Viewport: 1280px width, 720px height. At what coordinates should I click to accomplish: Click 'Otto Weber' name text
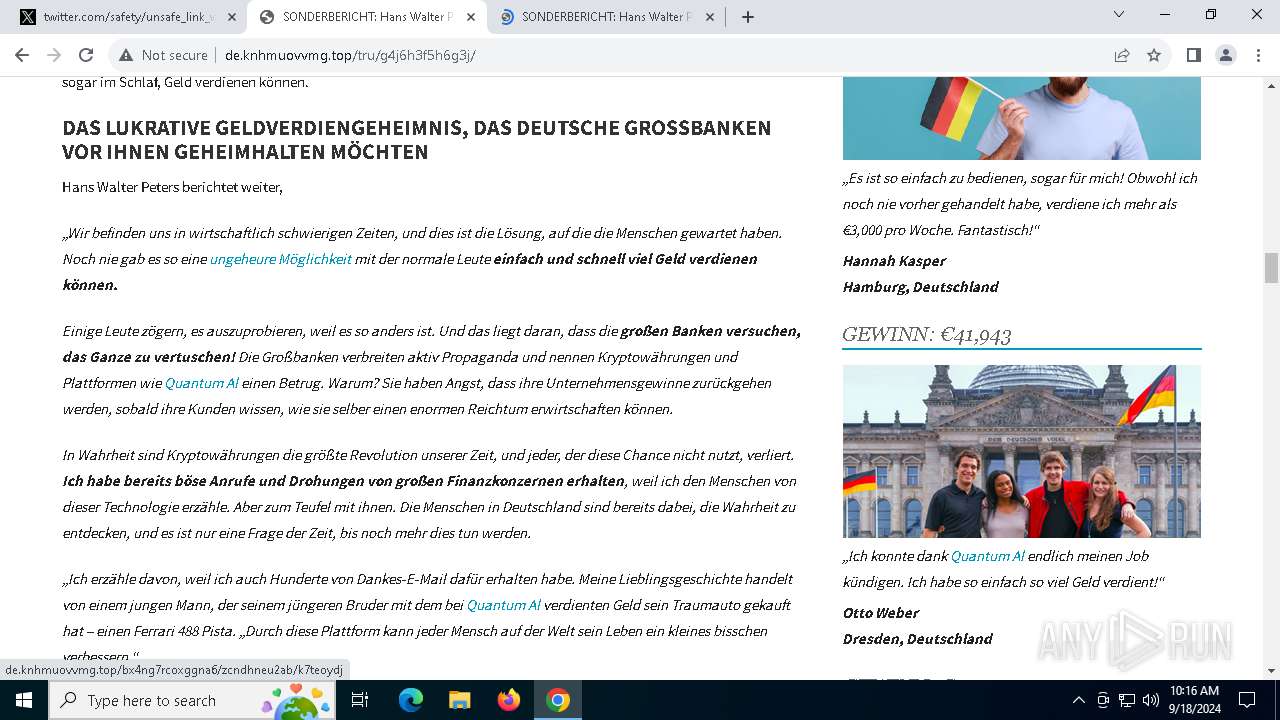(880, 613)
